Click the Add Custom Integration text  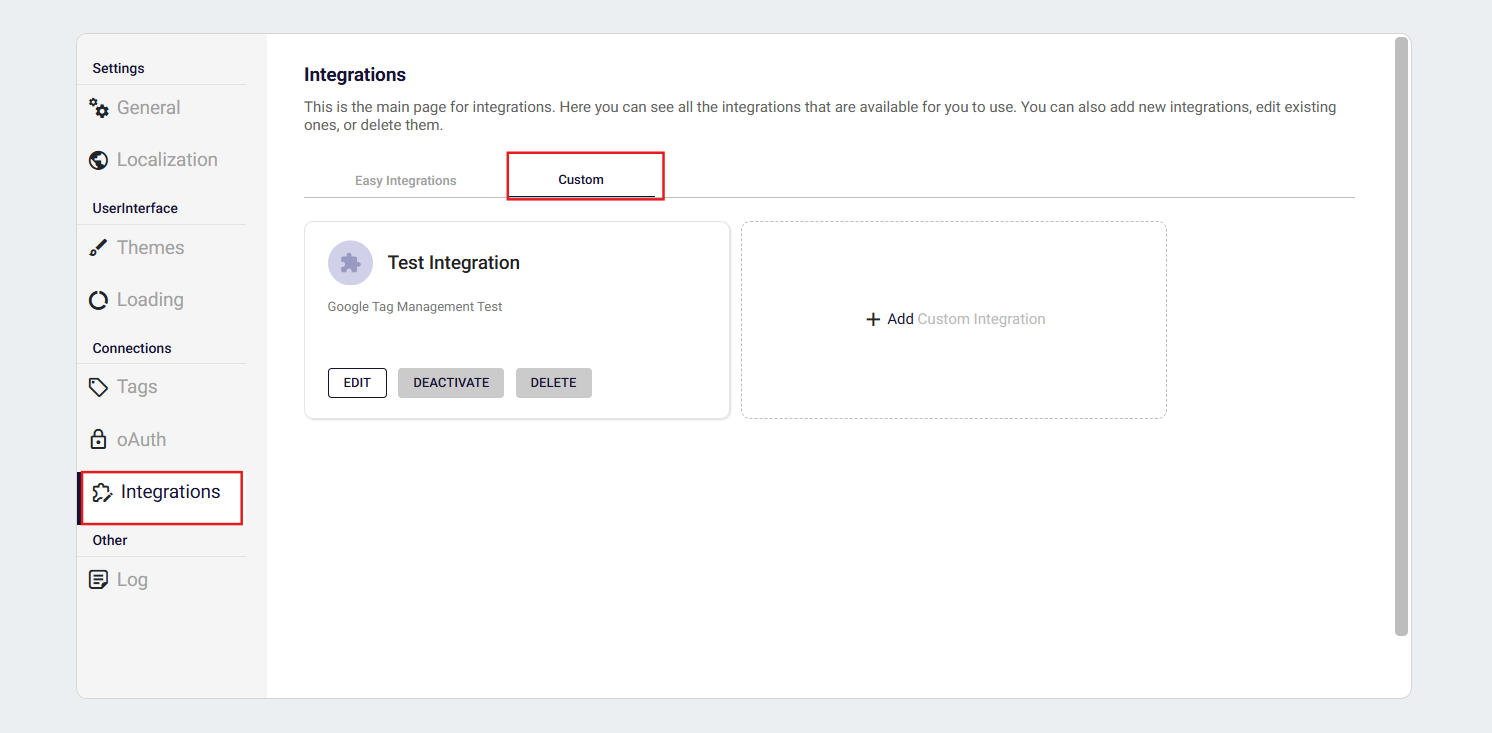(966, 319)
